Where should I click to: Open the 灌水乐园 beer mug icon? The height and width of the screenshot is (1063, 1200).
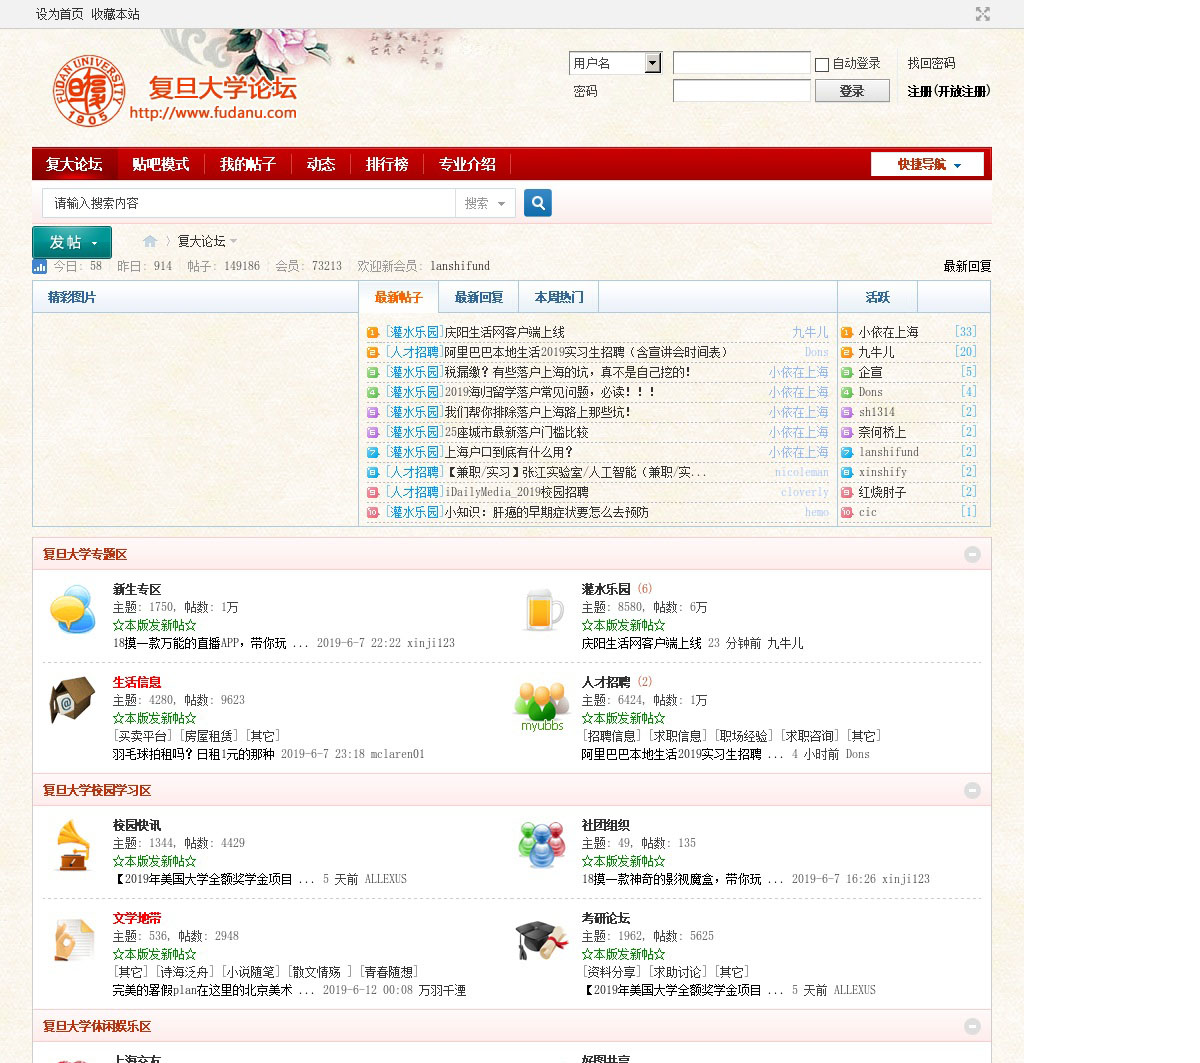point(542,611)
